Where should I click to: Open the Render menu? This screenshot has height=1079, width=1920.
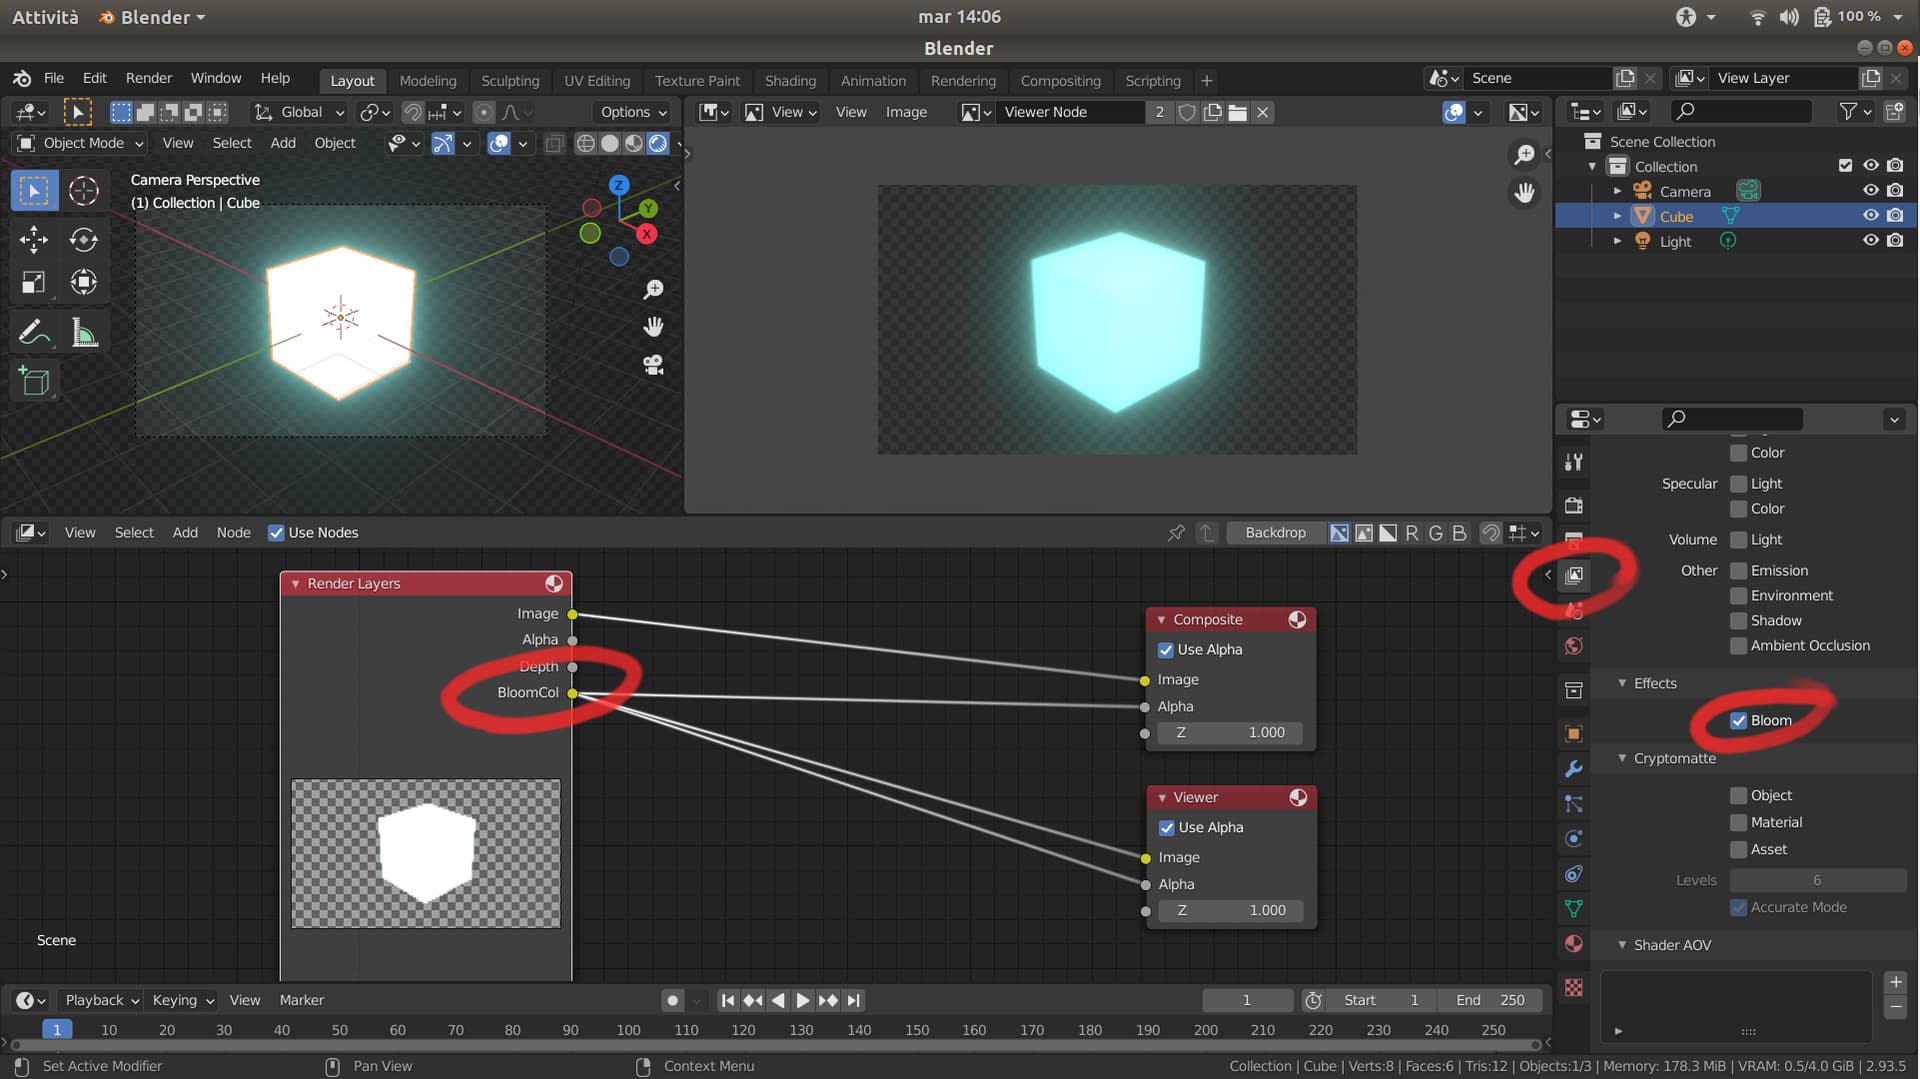[148, 78]
